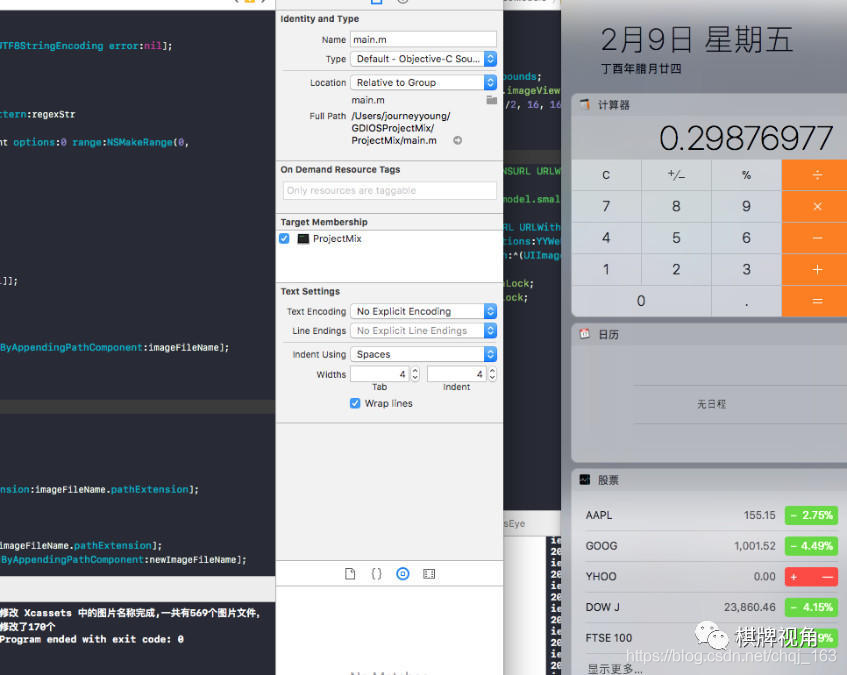Click the 1 key on the calculator
The image size is (847, 675).
pos(606,269)
